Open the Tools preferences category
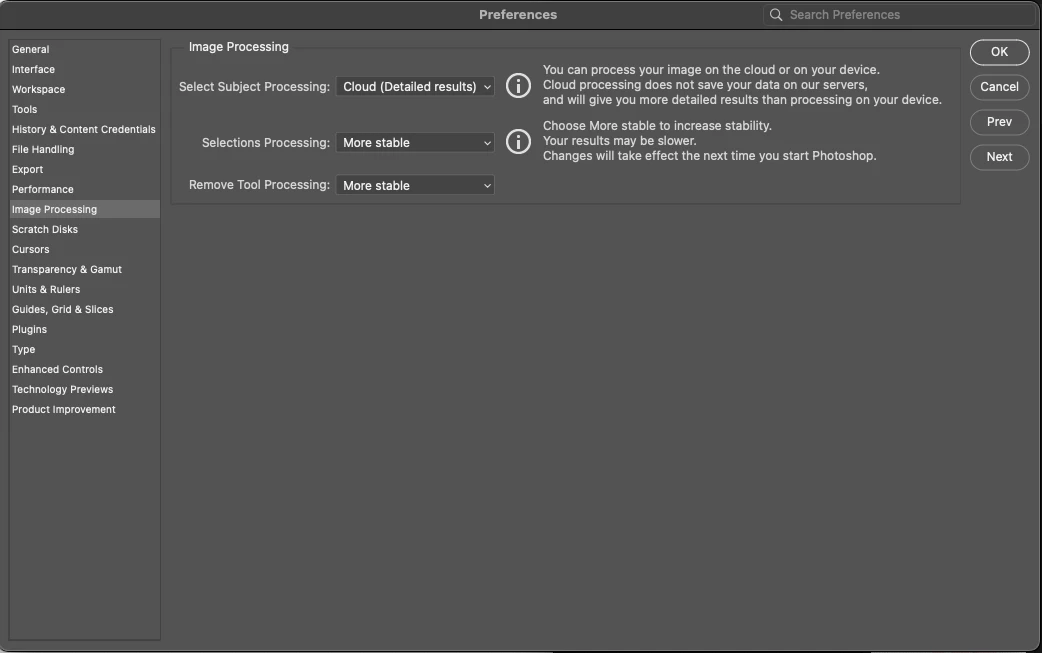The height and width of the screenshot is (653, 1042). pos(84,109)
